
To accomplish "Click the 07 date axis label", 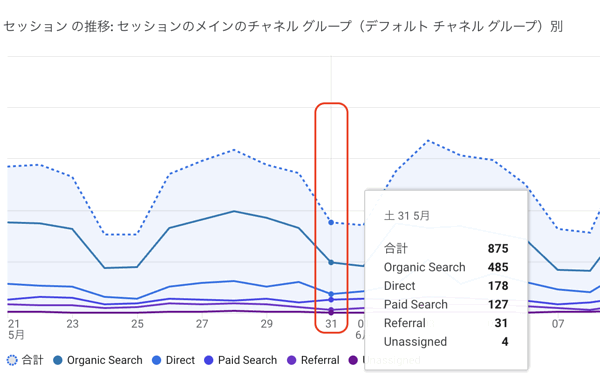I will (558, 324).
